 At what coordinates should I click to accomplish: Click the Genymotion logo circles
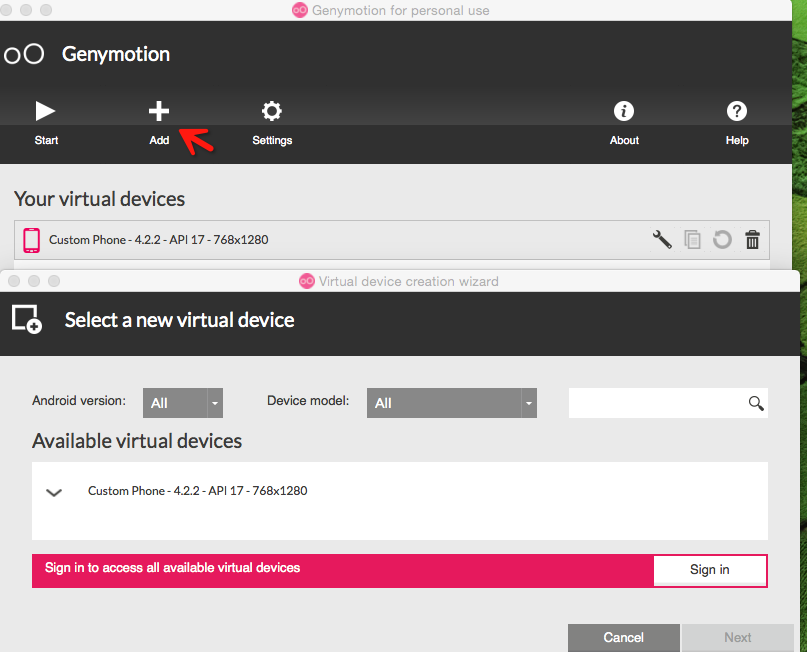click(24, 54)
